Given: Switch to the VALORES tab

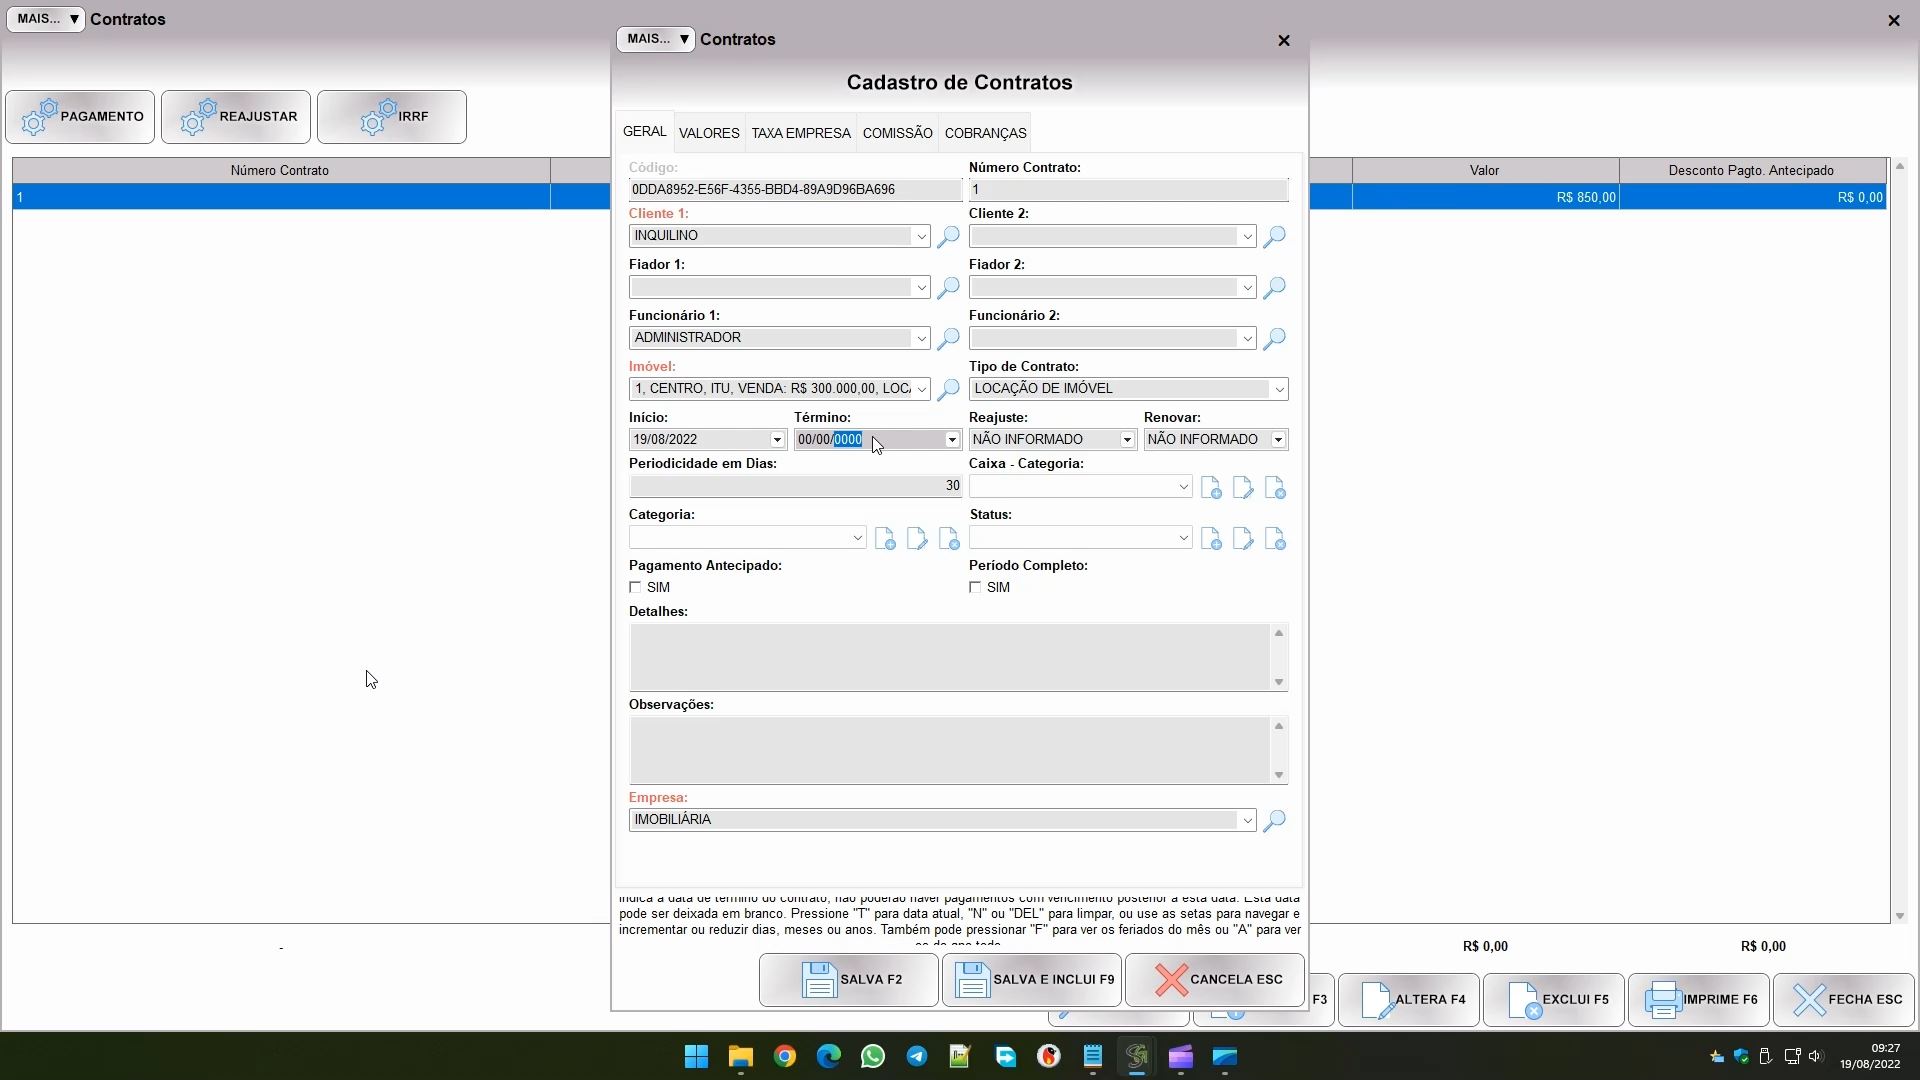Looking at the screenshot, I should [709, 133].
